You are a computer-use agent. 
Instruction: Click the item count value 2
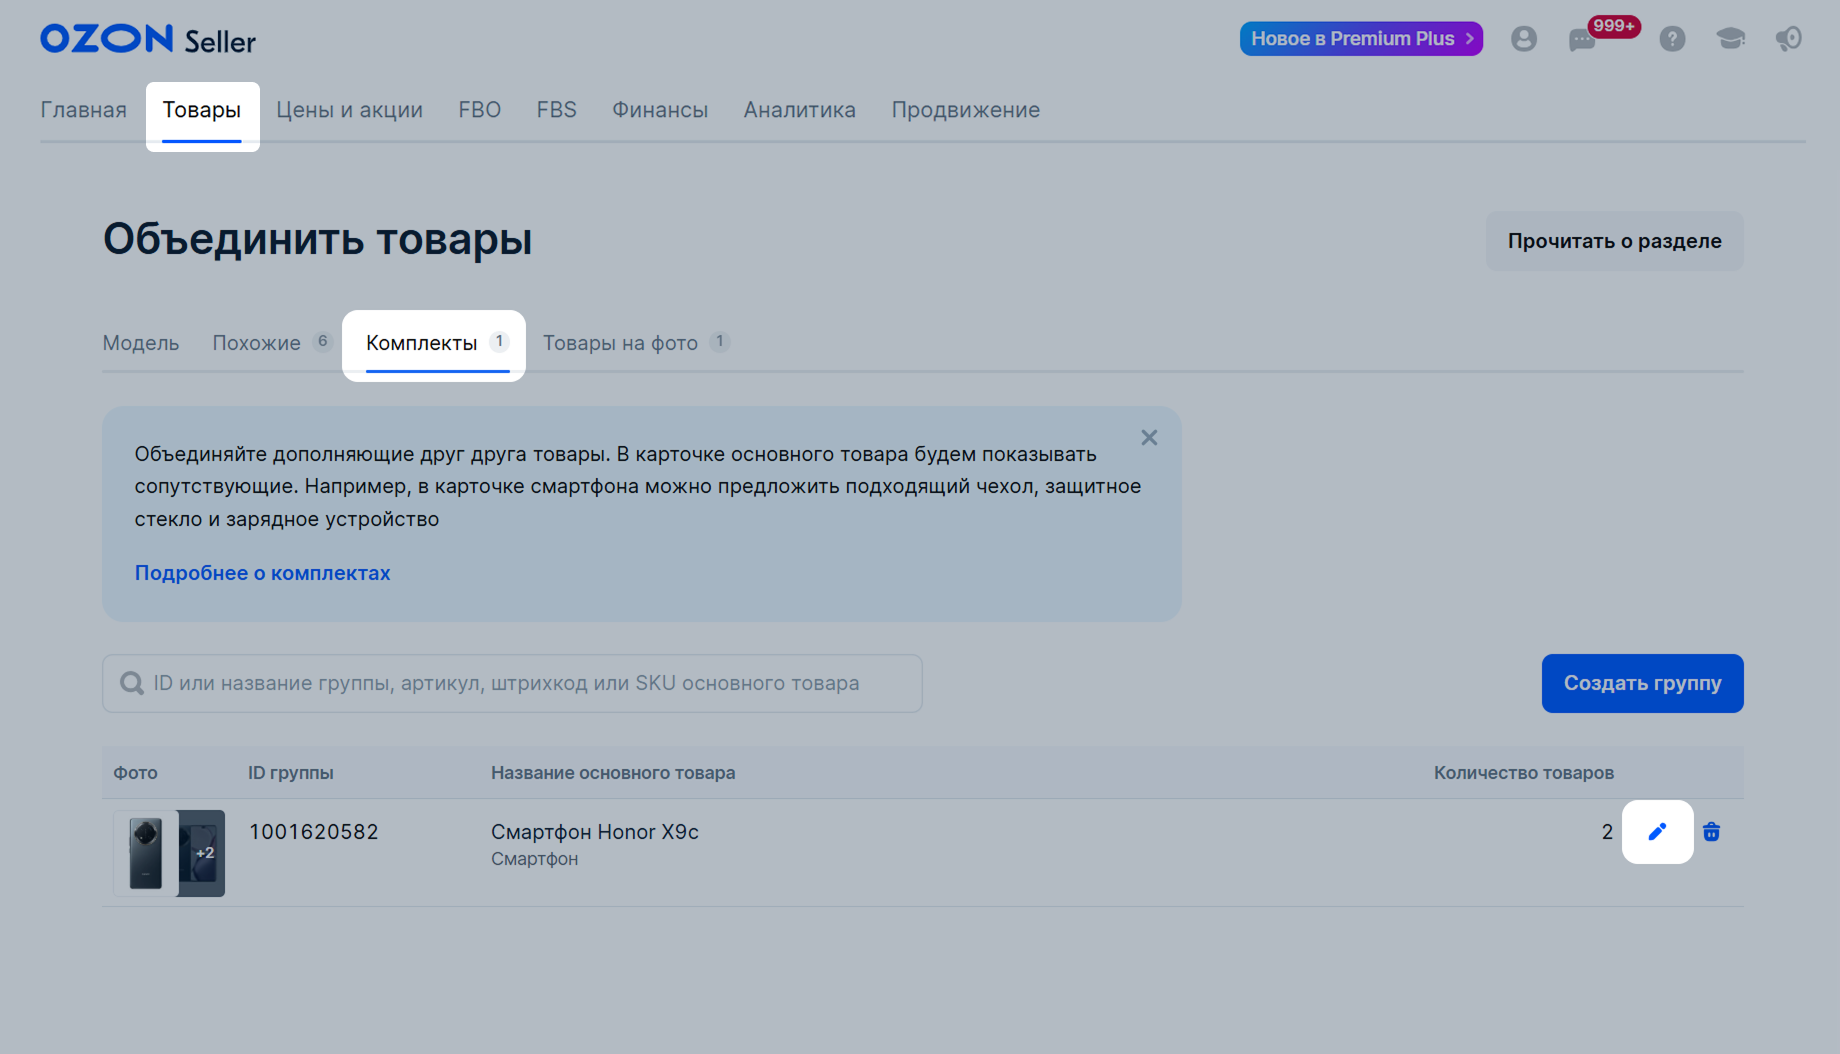(1607, 832)
